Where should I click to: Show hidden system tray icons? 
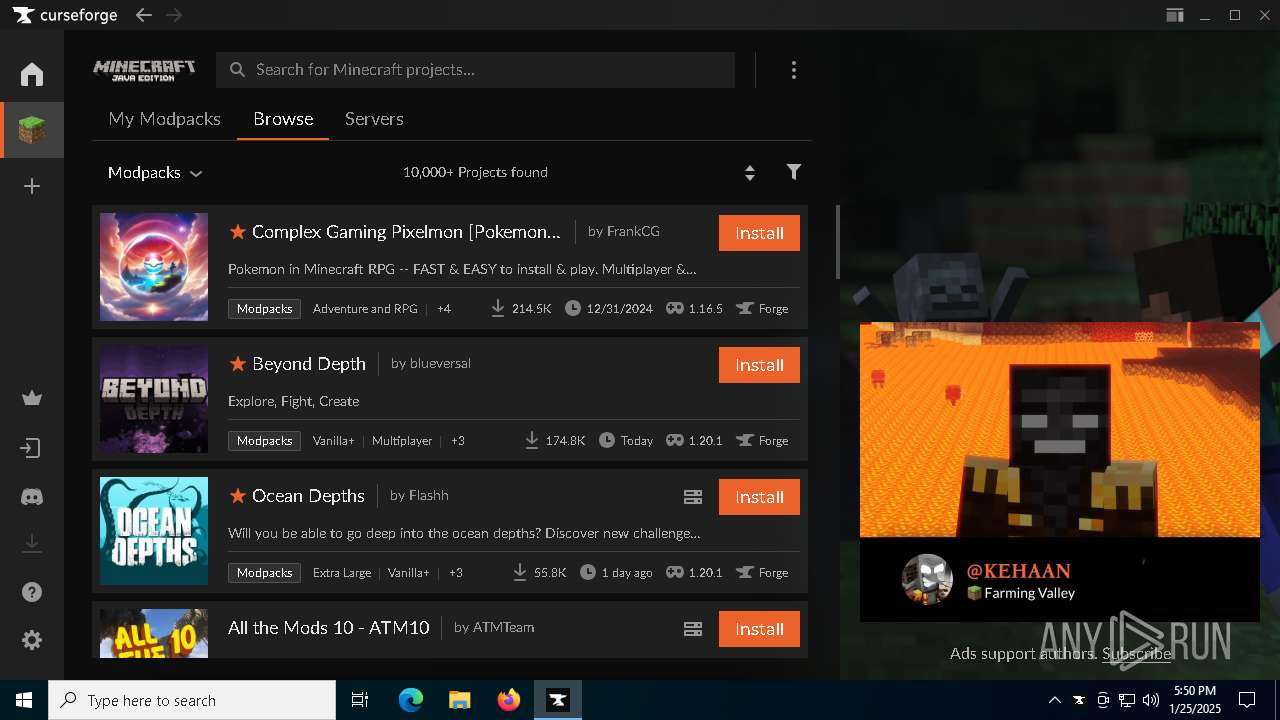[1054, 700]
